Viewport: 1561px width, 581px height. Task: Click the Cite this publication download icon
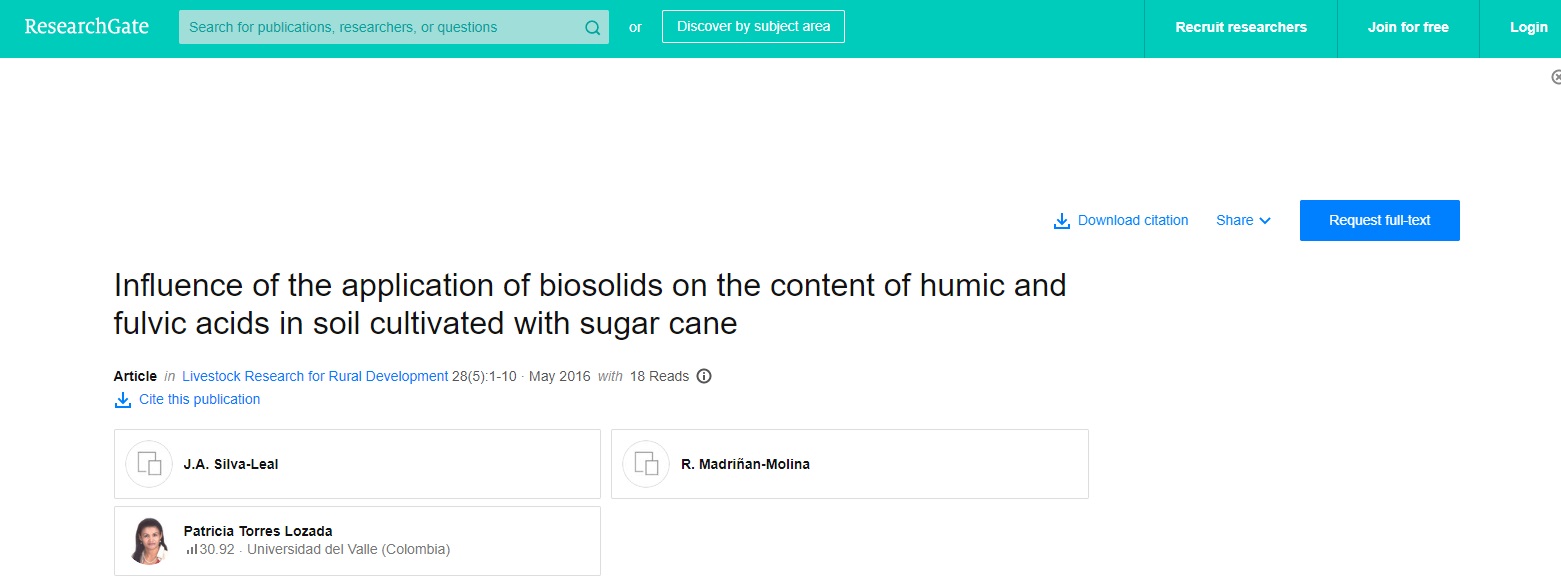123,400
